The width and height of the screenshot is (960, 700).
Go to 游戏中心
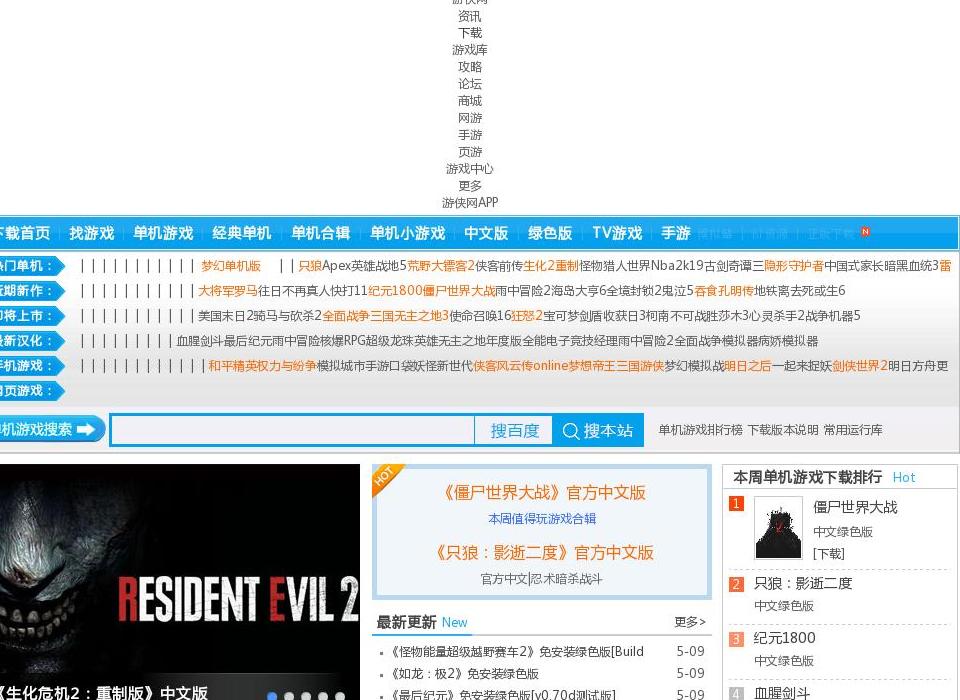click(470, 169)
